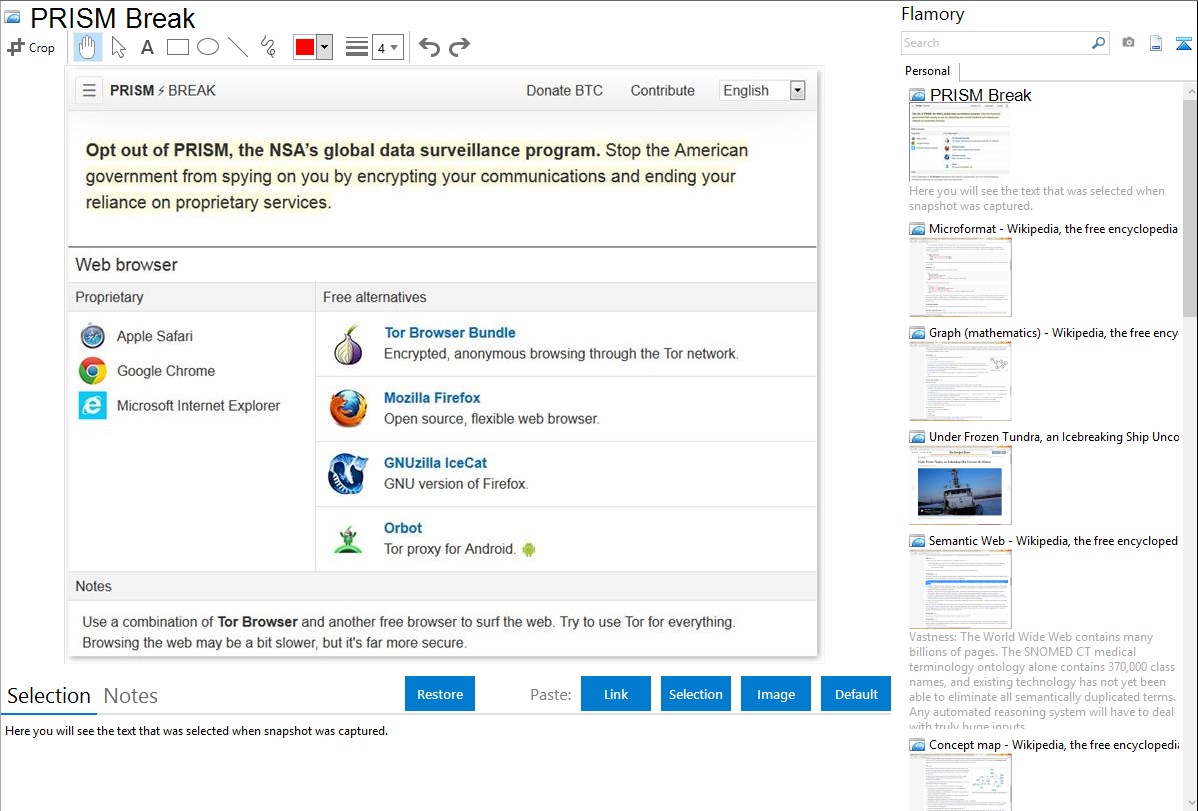
Task: Select the straight line tool
Action: coord(238,47)
